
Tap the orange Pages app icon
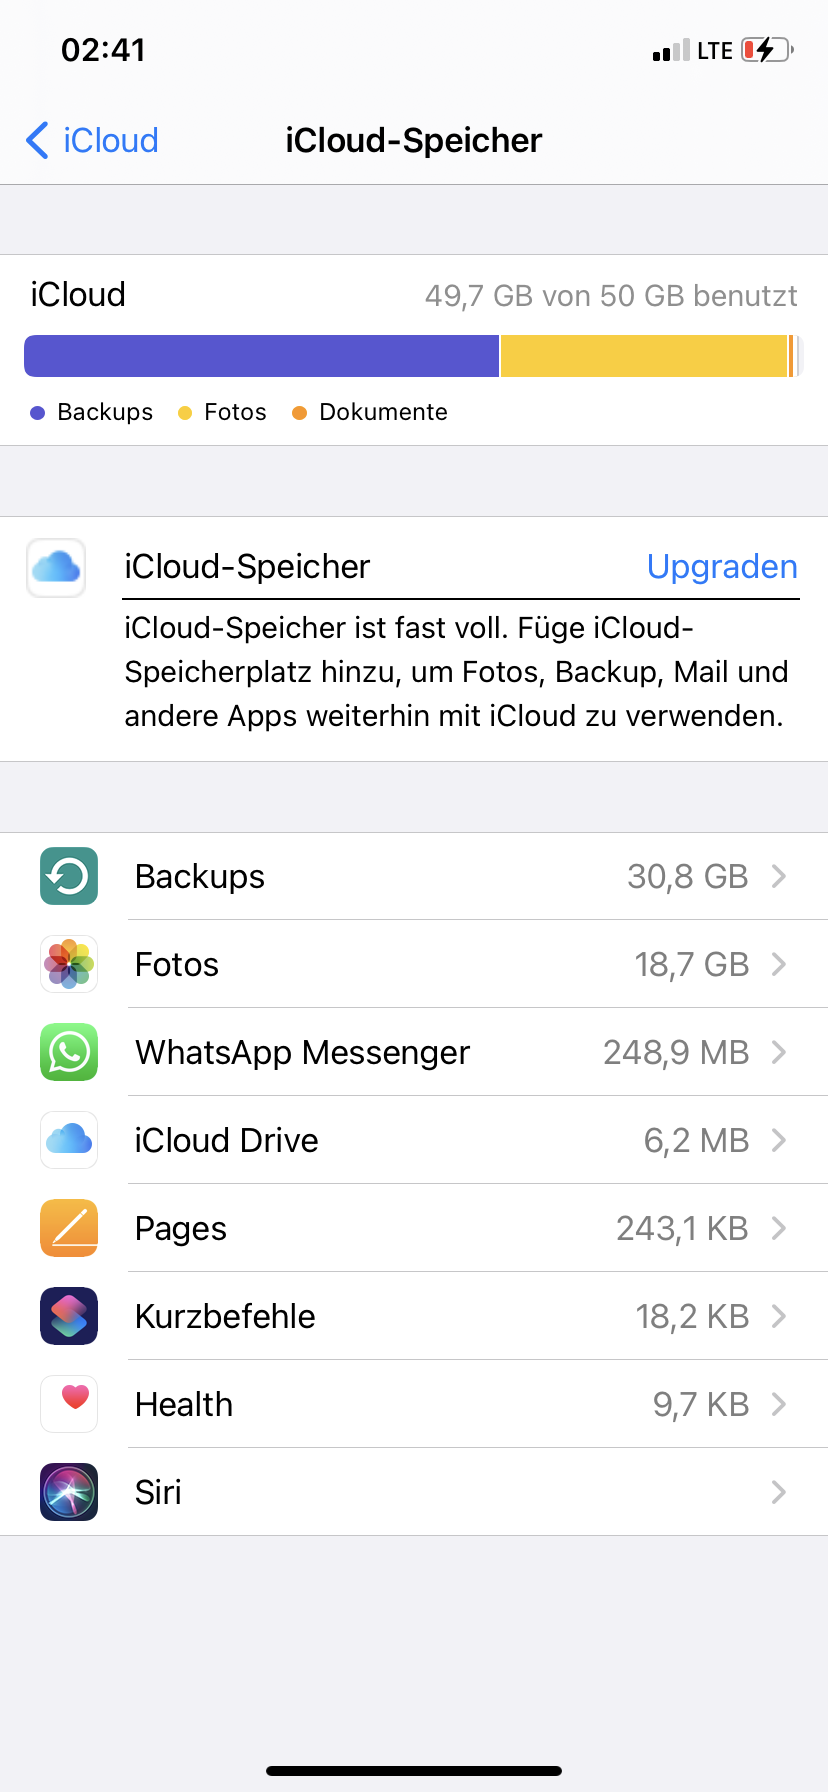pyautogui.click(x=69, y=1228)
